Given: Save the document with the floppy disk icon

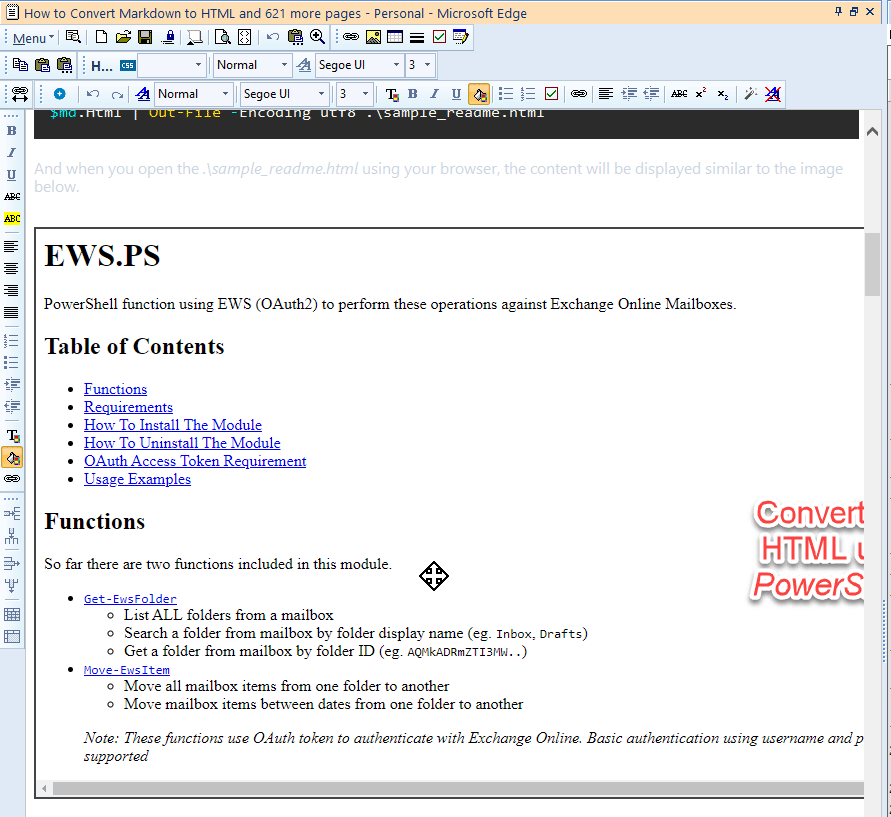Looking at the screenshot, I should 145,37.
